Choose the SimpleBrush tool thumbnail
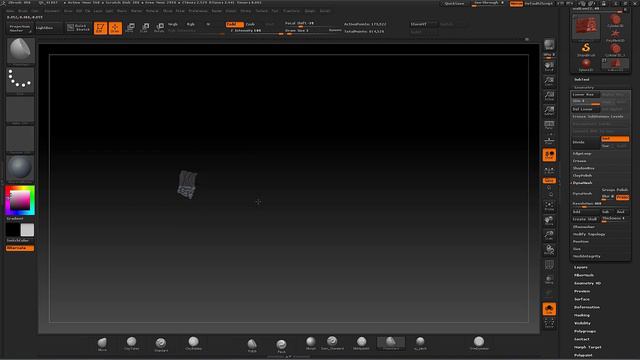Viewport: 640px width, 360px height. click(586, 50)
